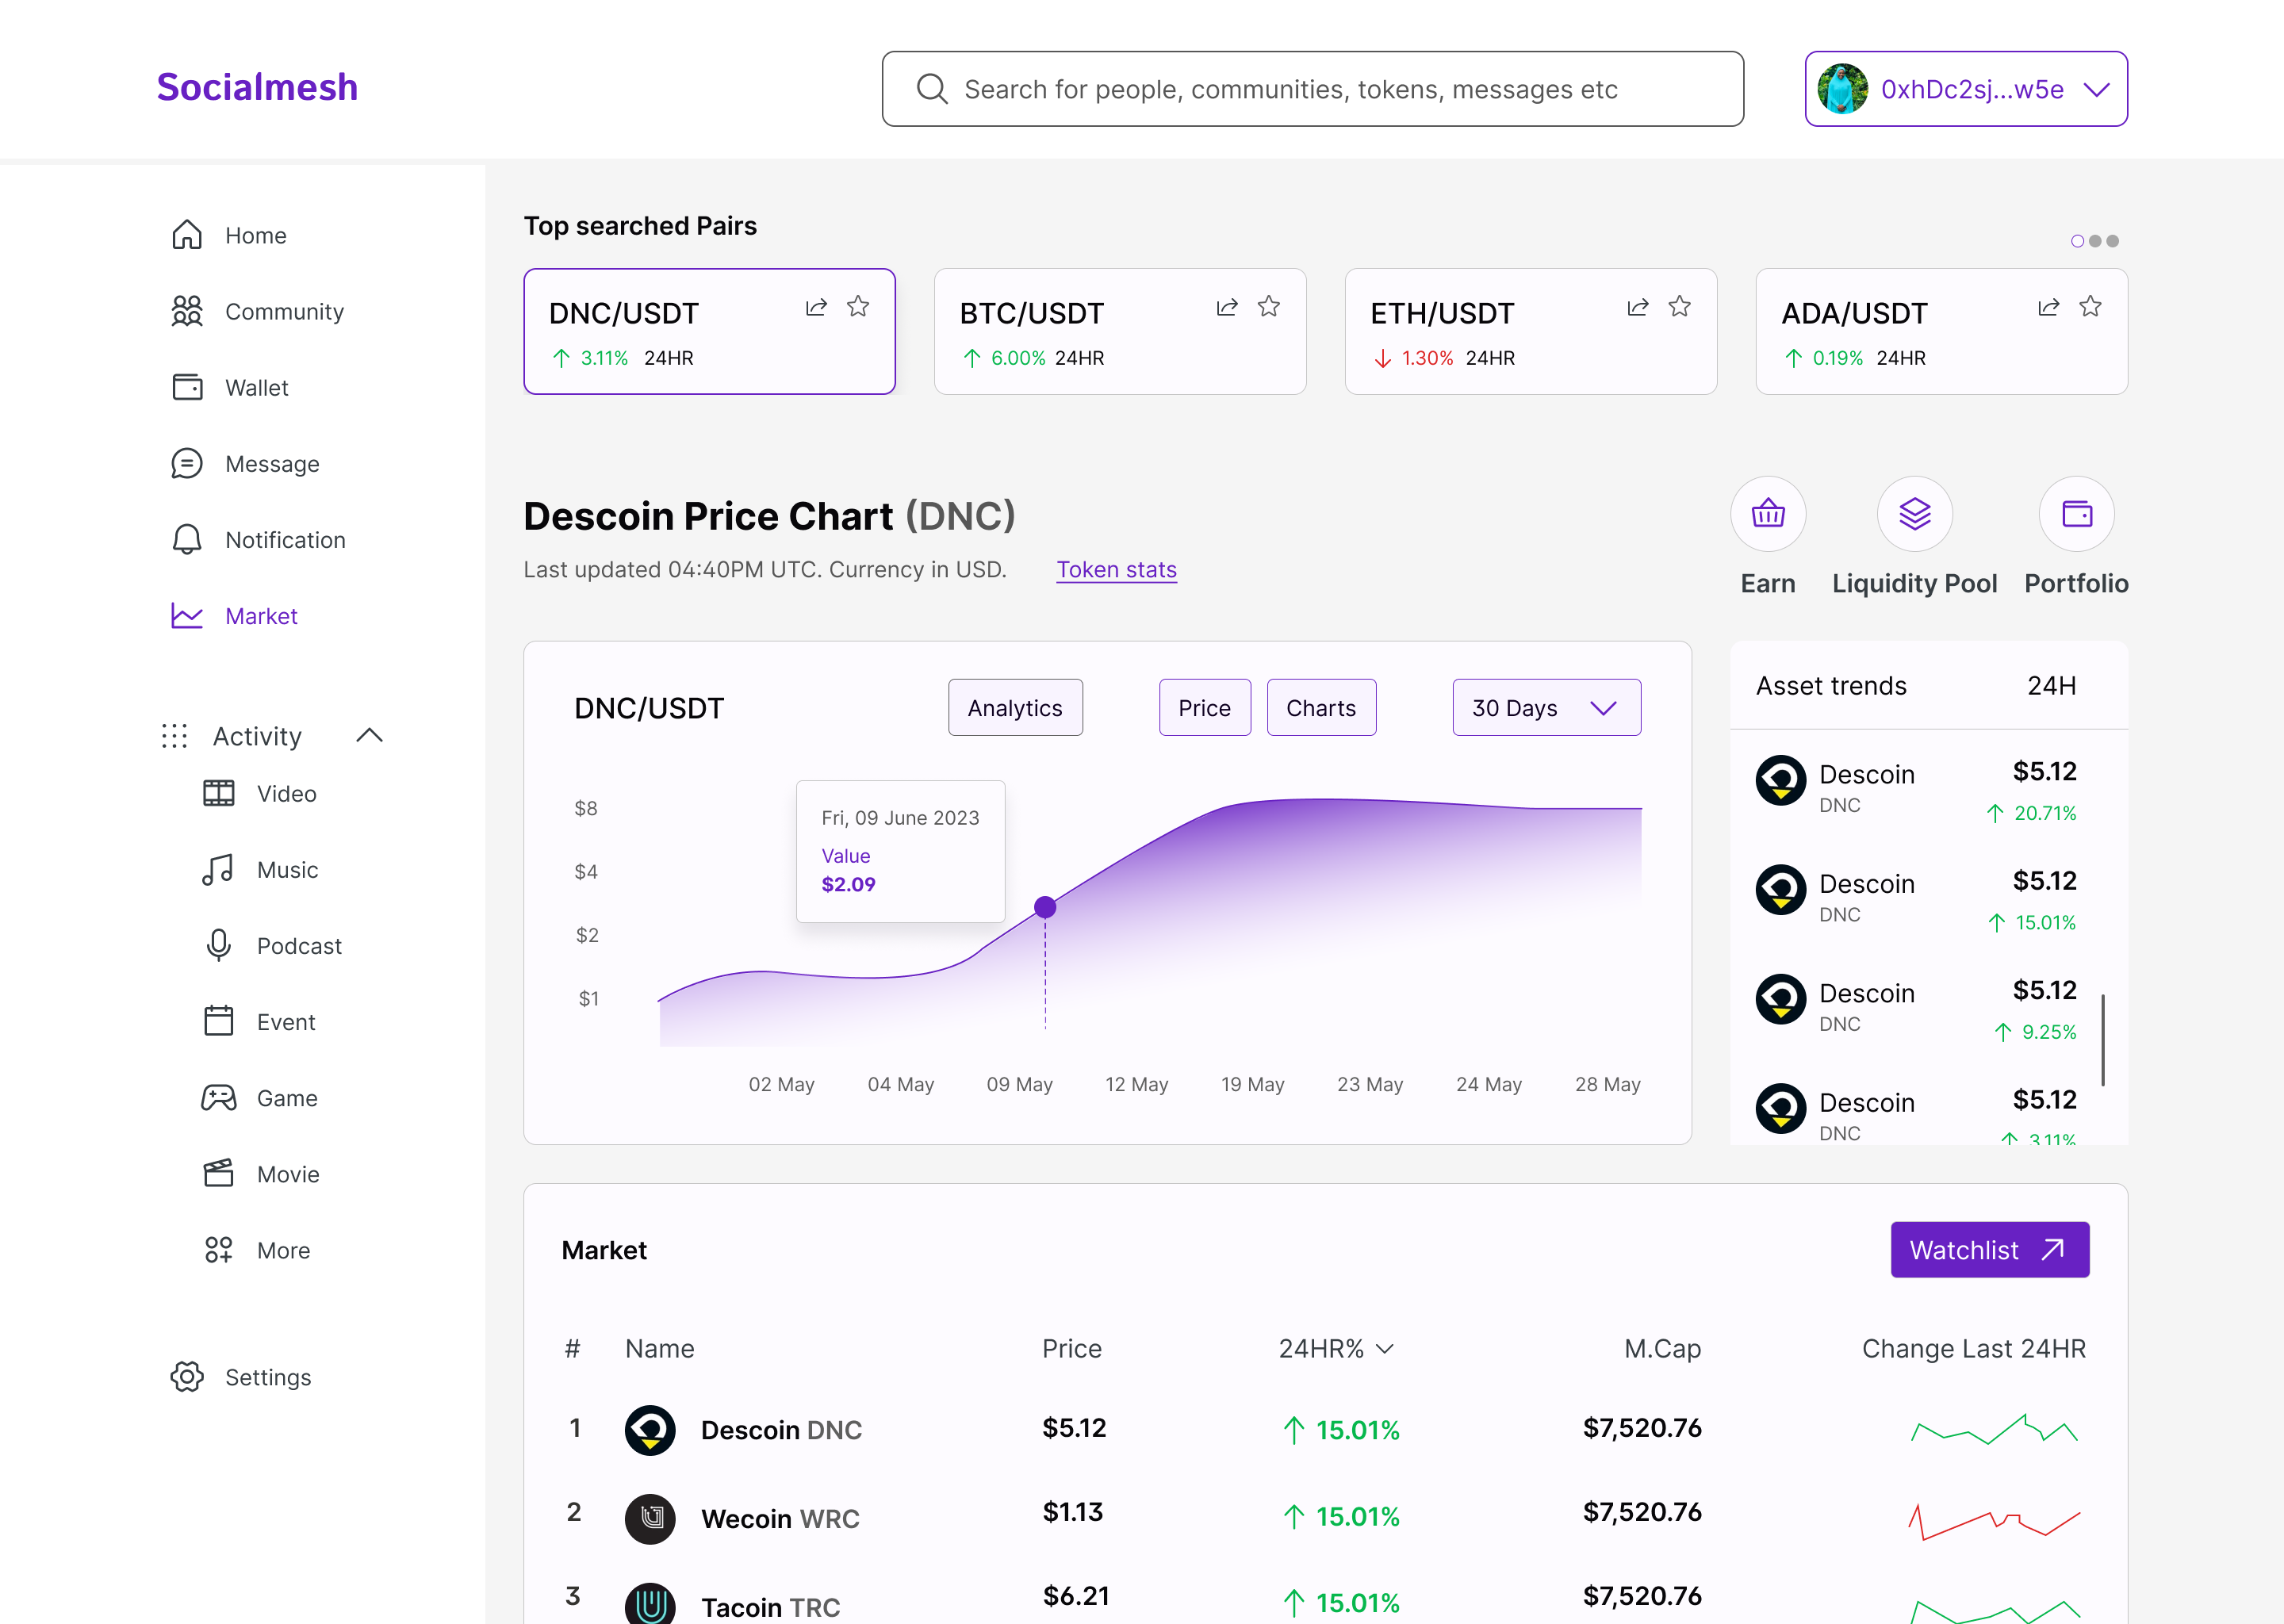Click the Notification bell icon in sidebar
The image size is (2284, 1624).
187,540
